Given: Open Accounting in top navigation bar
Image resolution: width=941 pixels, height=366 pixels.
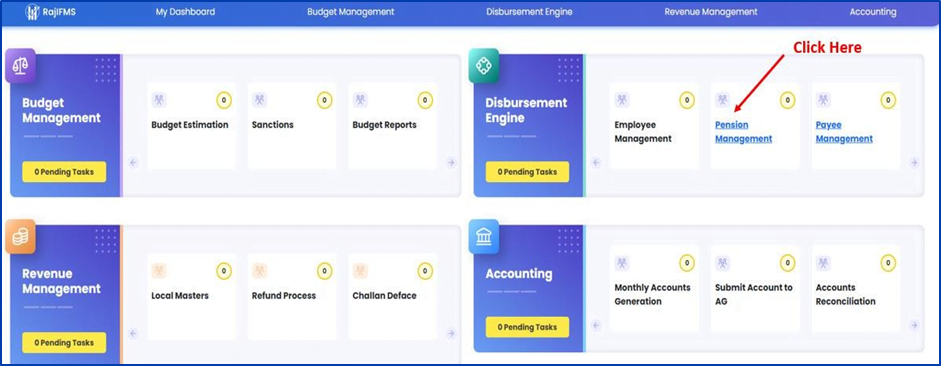Looking at the screenshot, I should pos(873,12).
